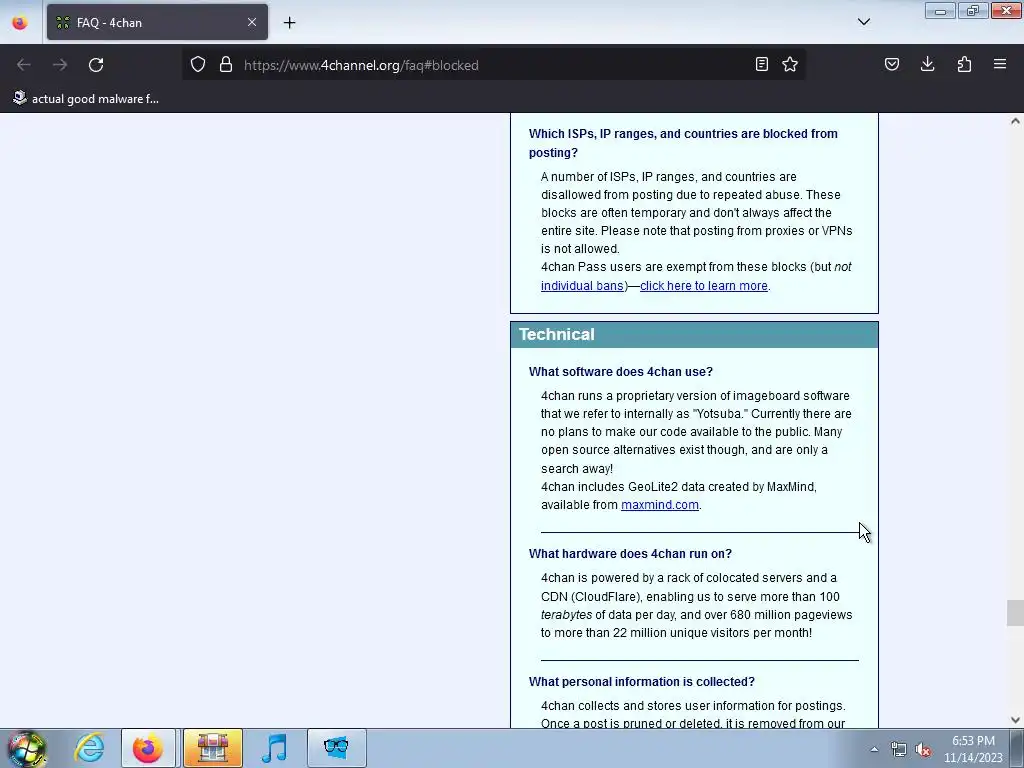Open the clock showing 6:53 PM

[x=973, y=749]
